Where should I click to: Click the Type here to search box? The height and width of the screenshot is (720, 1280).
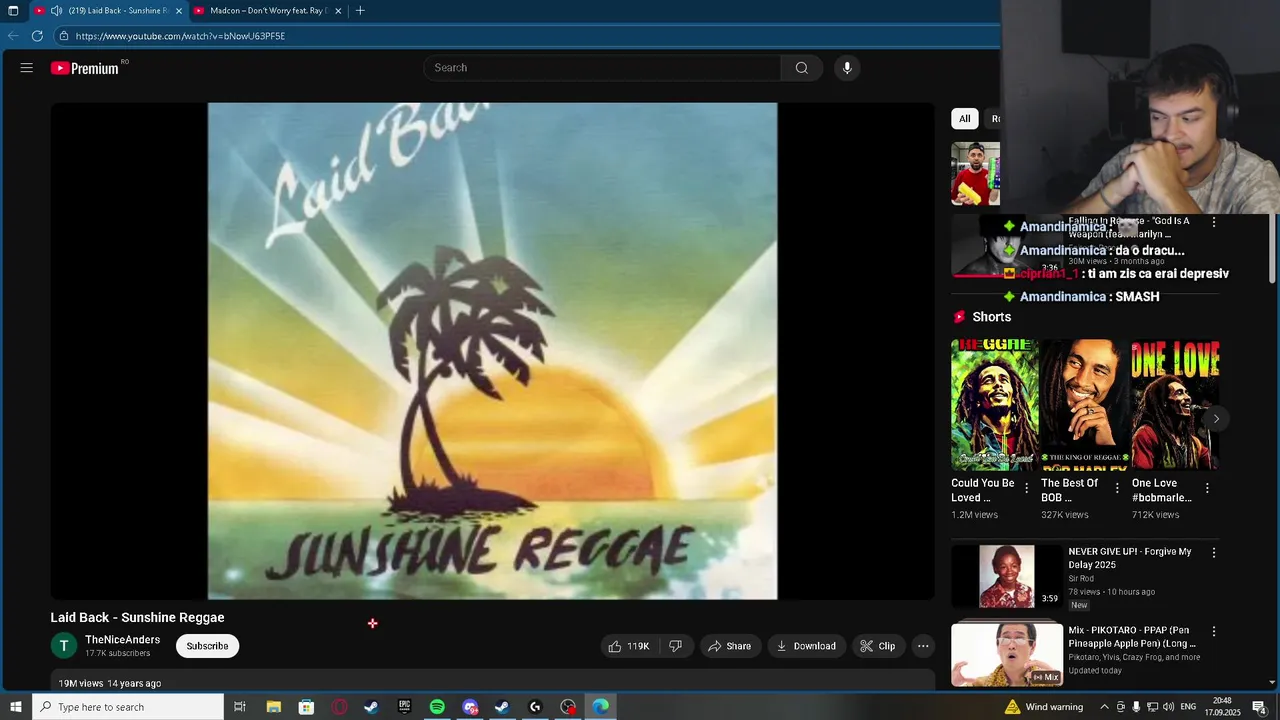127,707
